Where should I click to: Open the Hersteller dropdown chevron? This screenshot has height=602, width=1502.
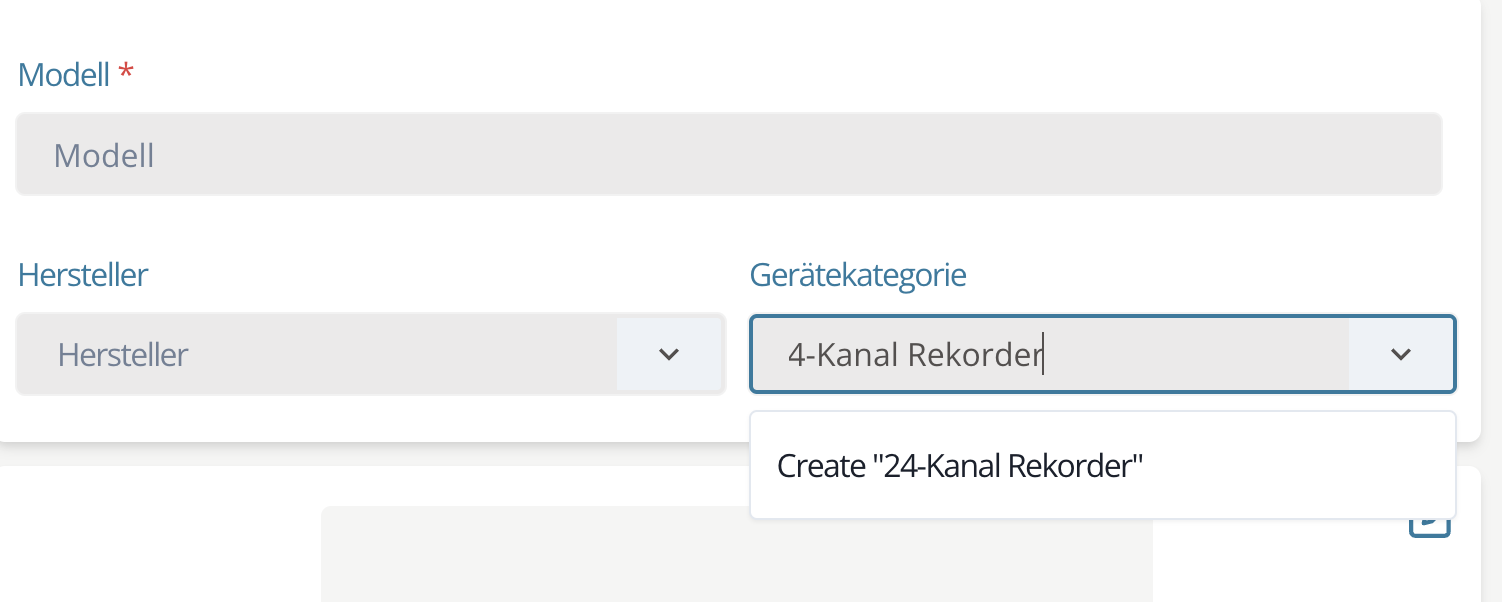pyautogui.click(x=669, y=354)
